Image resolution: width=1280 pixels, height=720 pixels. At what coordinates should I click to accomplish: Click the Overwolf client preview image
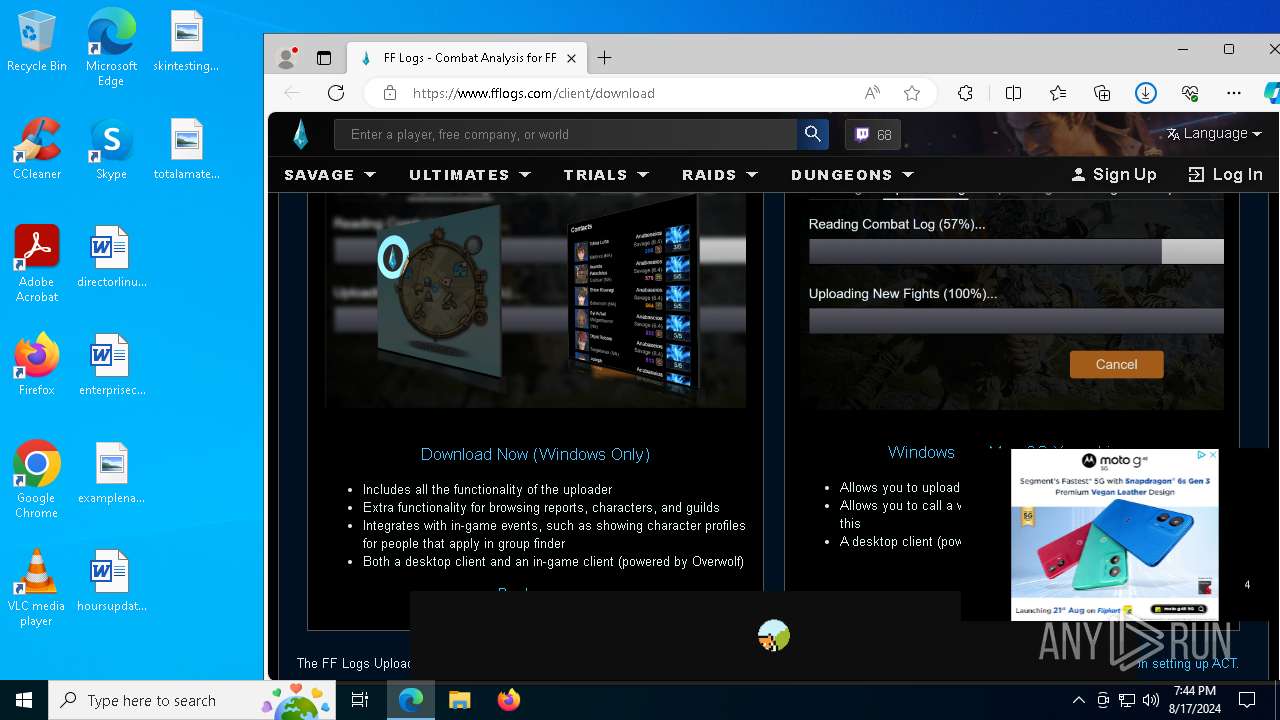(535, 301)
